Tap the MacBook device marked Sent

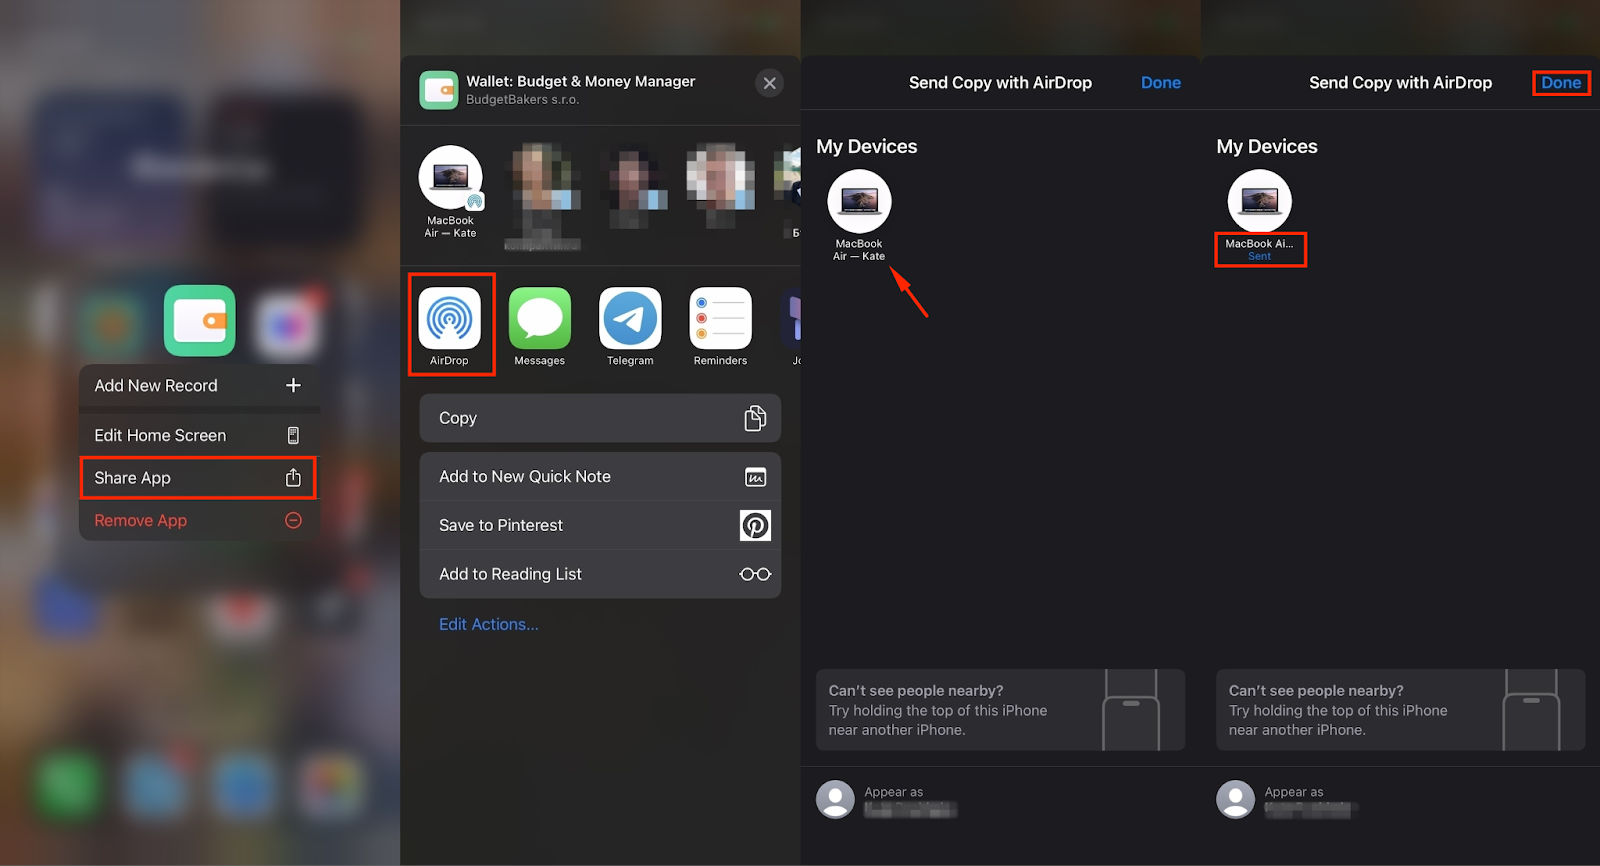click(1260, 215)
